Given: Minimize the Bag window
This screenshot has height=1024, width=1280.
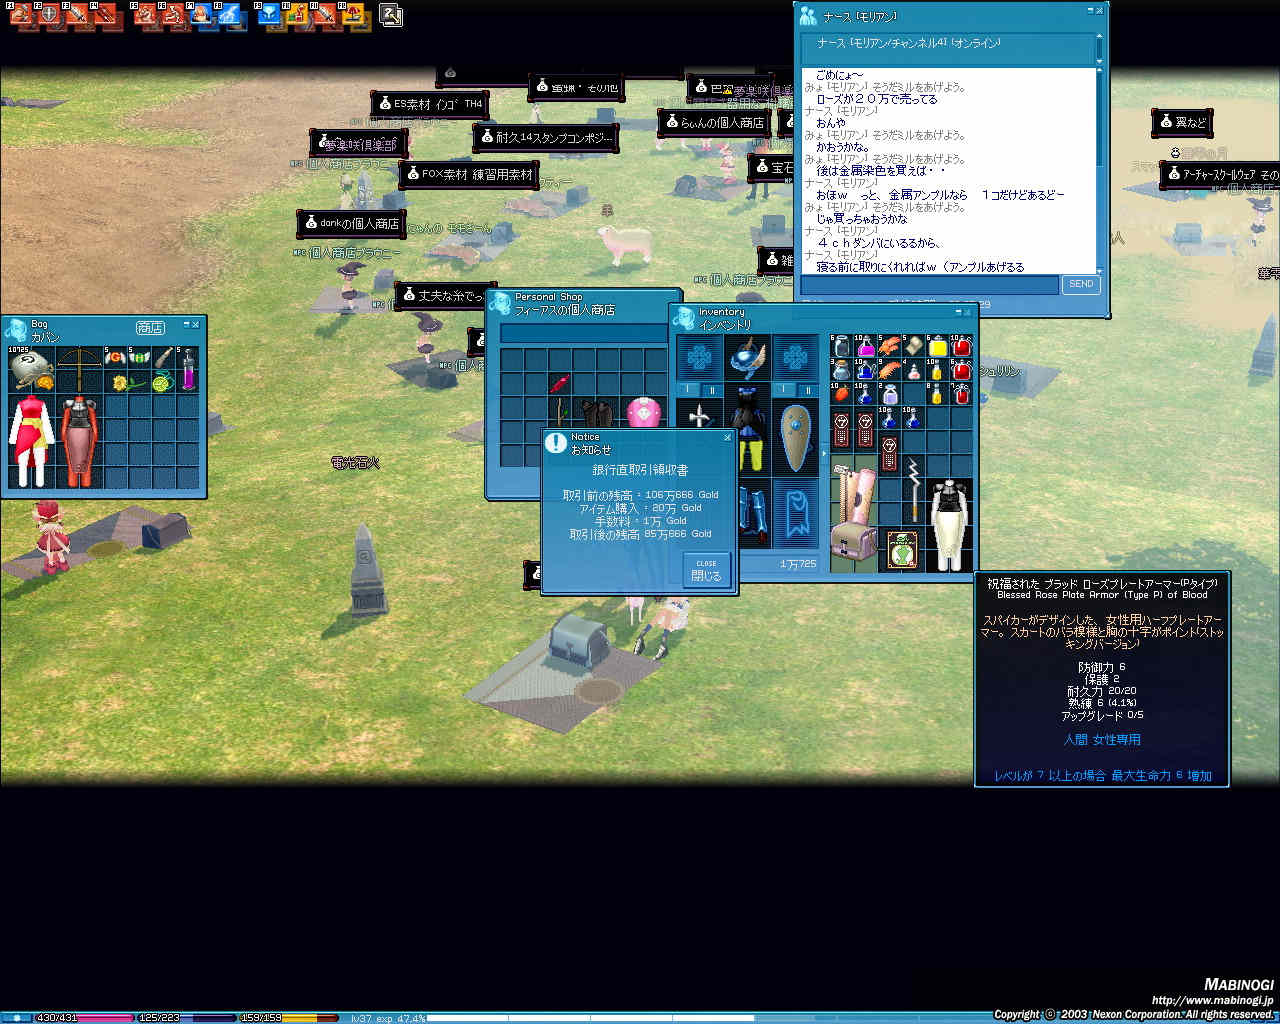Looking at the screenshot, I should pyautogui.click(x=185, y=324).
